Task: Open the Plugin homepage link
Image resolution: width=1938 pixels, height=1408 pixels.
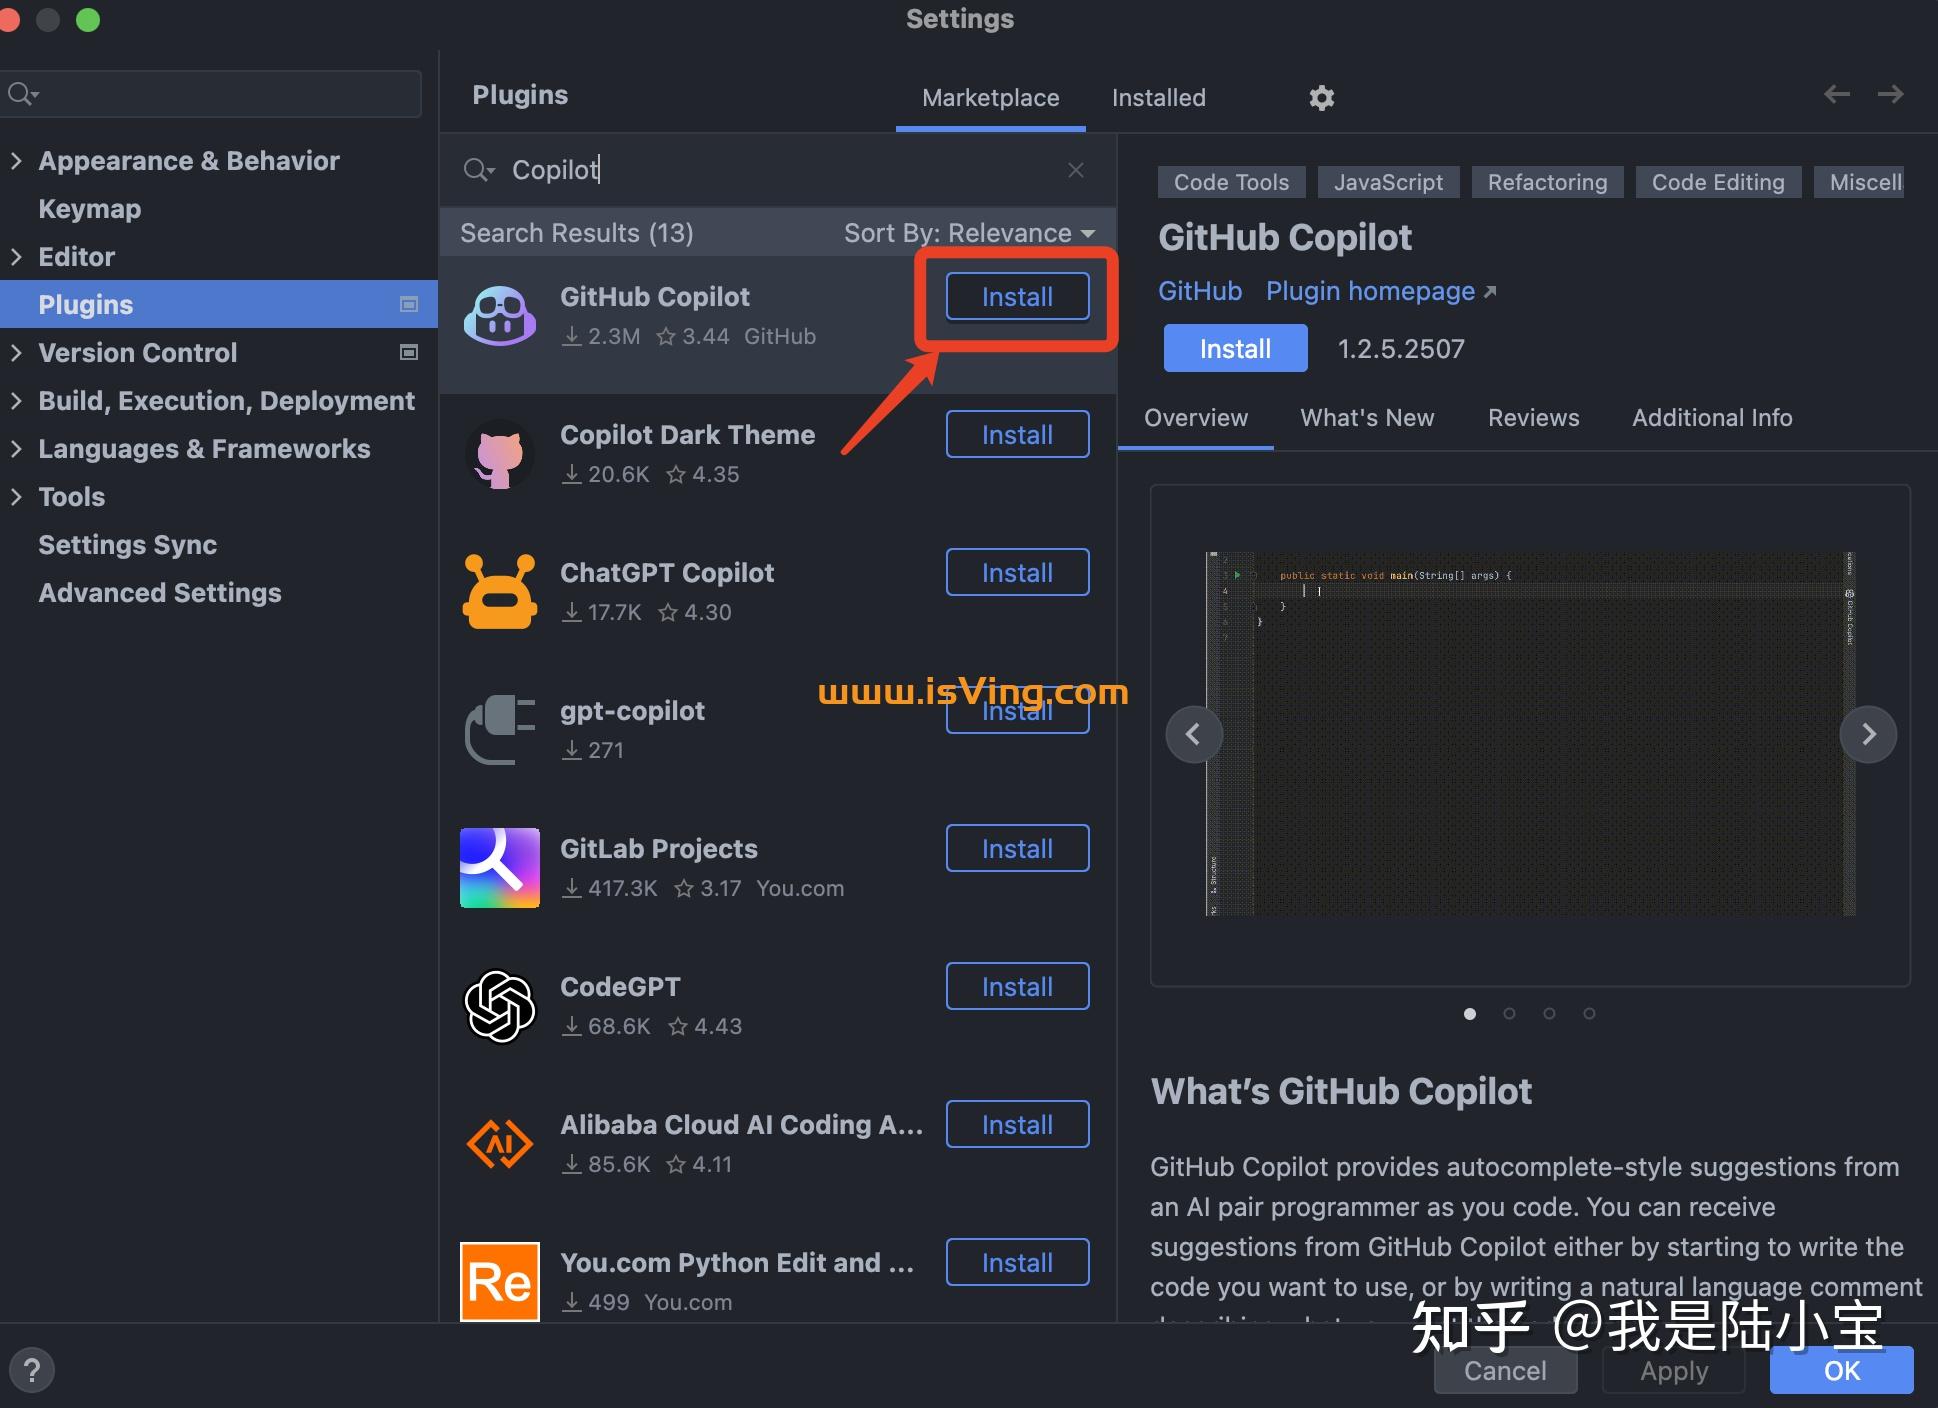Action: pyautogui.click(x=1371, y=291)
